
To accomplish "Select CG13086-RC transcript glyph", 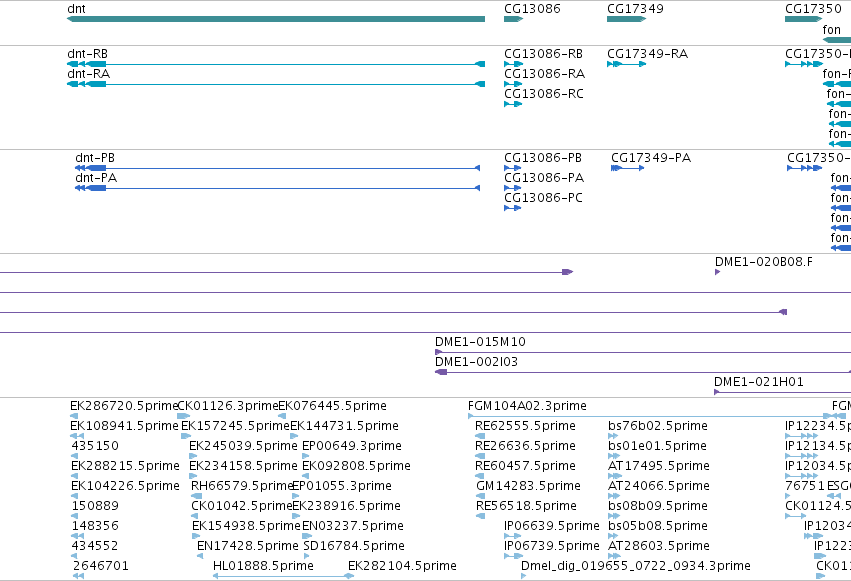I will 513,104.
